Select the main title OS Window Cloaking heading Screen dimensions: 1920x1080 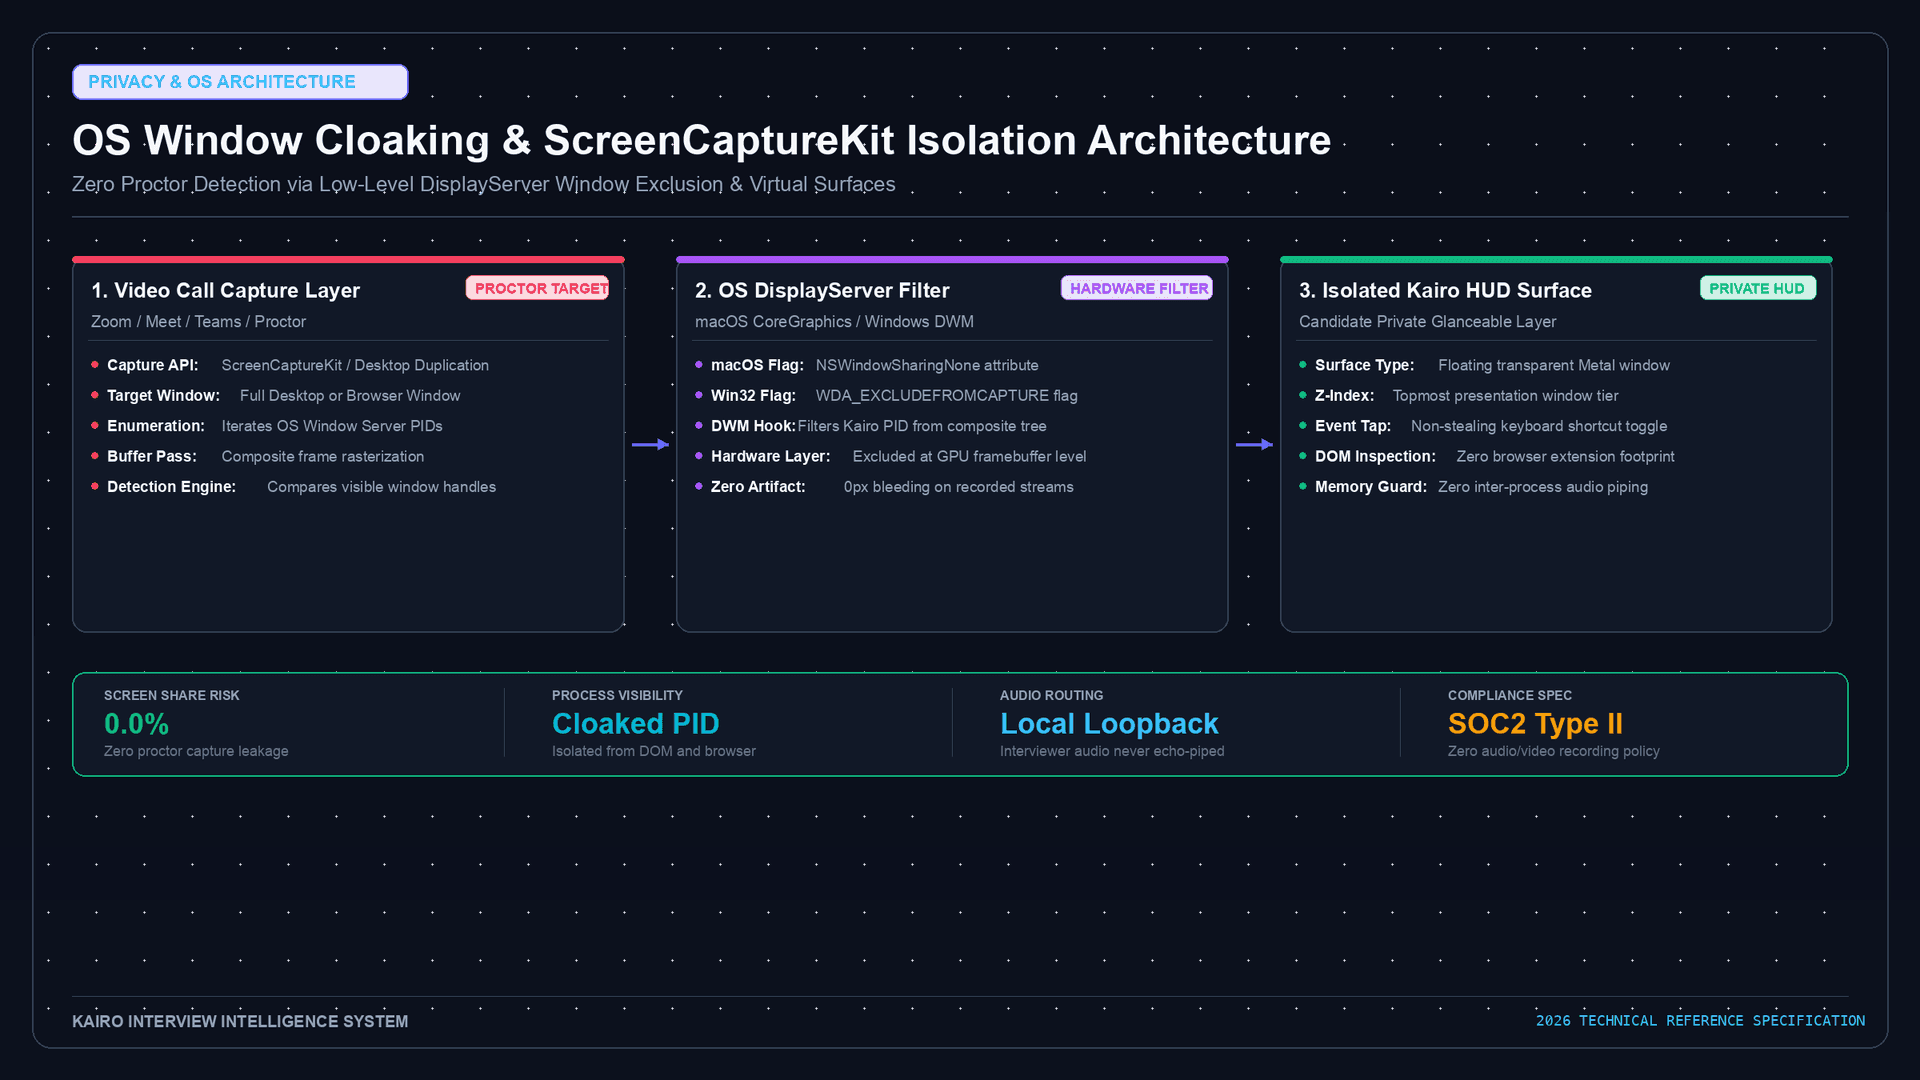[x=701, y=140]
